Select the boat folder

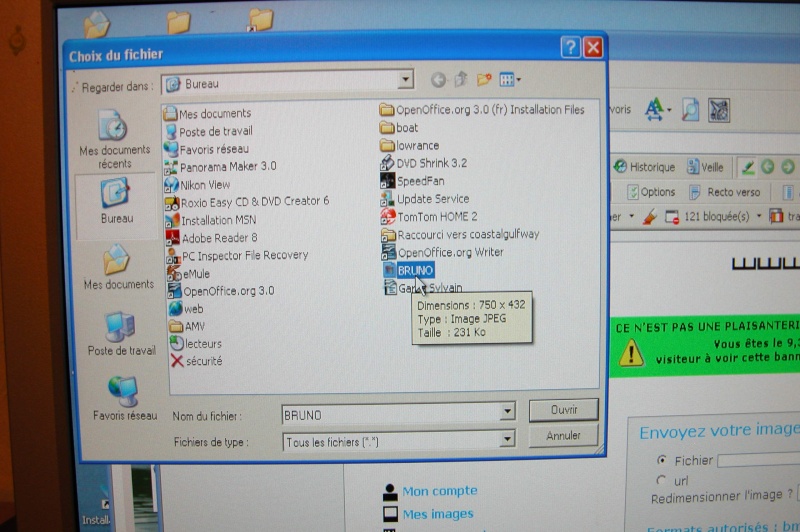point(399,128)
